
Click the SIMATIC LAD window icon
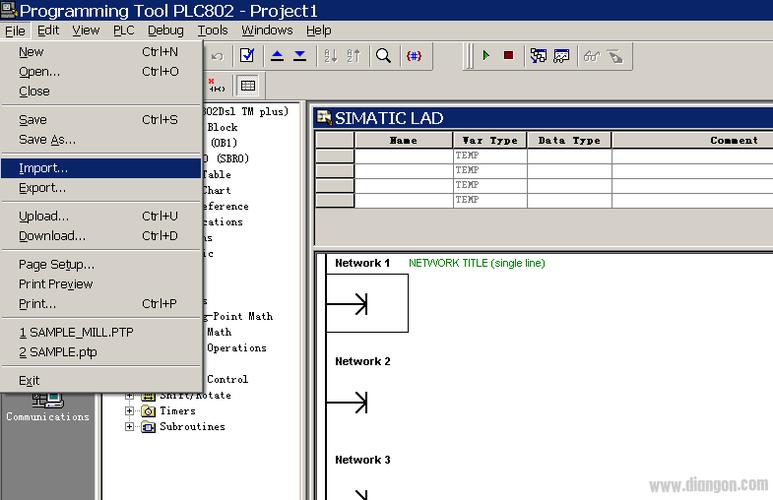324,117
